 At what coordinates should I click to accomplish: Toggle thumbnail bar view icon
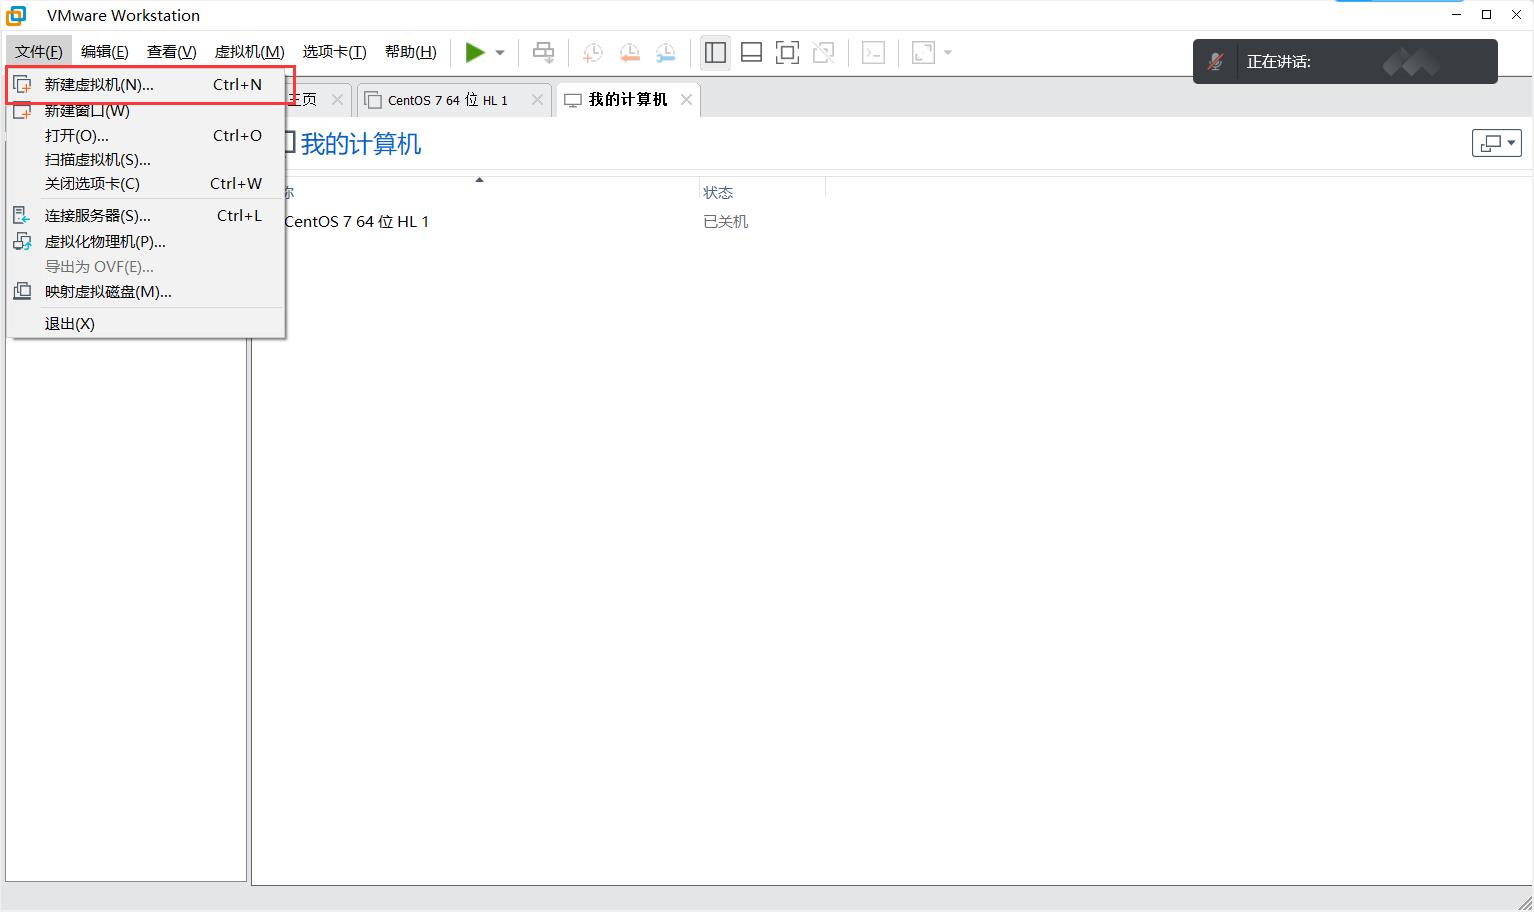point(751,53)
